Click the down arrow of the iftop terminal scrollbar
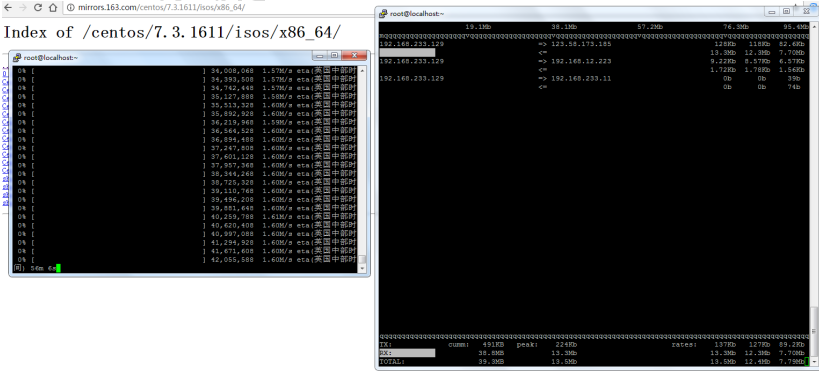The width and height of the screenshot is (819, 374). pyautogui.click(x=814, y=362)
